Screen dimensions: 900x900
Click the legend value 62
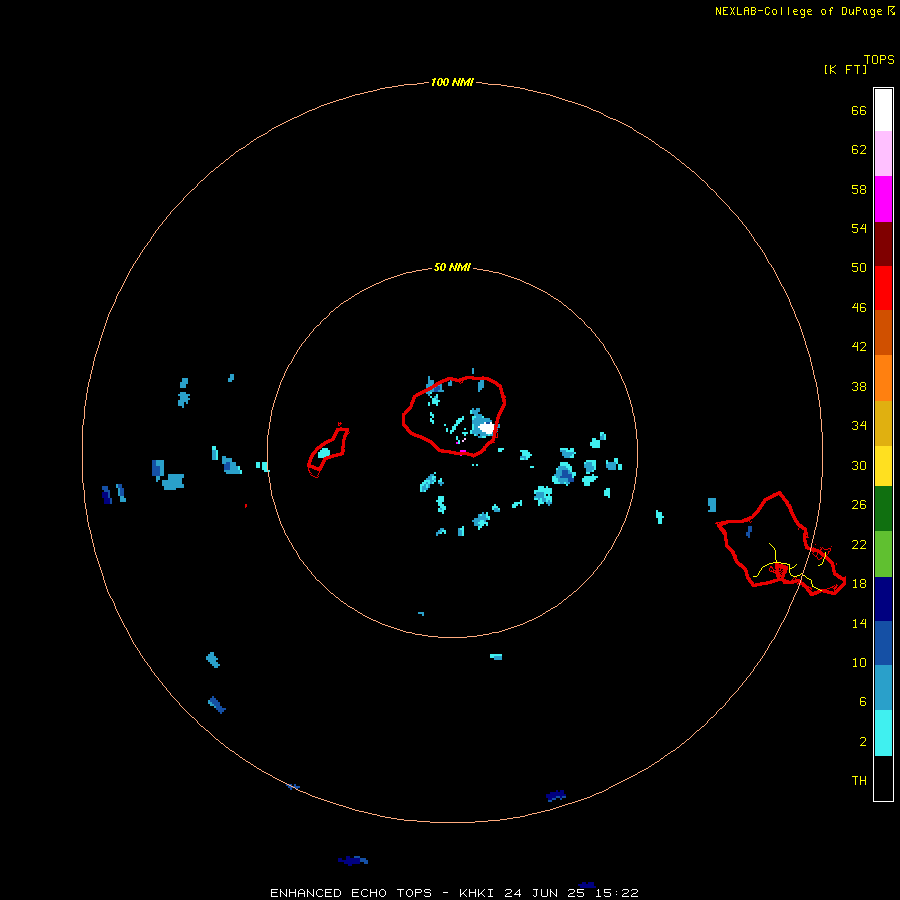(x=859, y=149)
